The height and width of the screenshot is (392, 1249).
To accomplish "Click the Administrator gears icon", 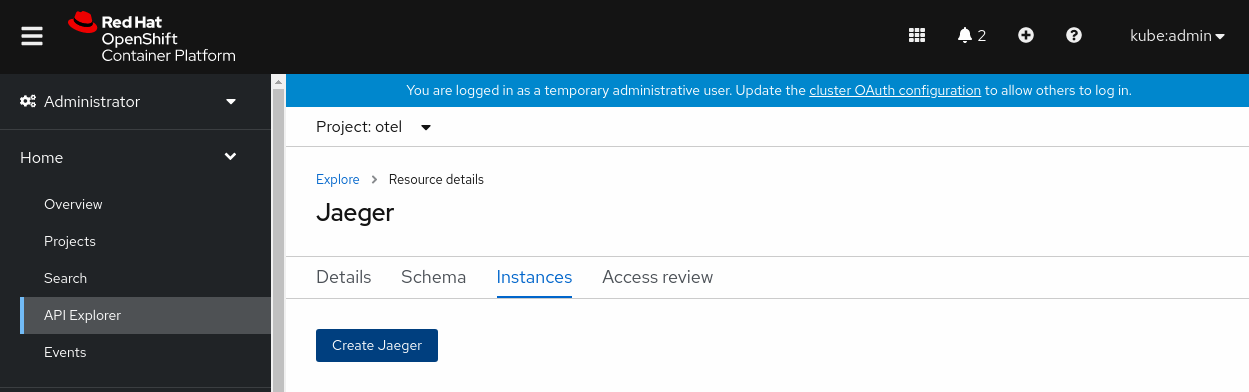I will (x=29, y=101).
